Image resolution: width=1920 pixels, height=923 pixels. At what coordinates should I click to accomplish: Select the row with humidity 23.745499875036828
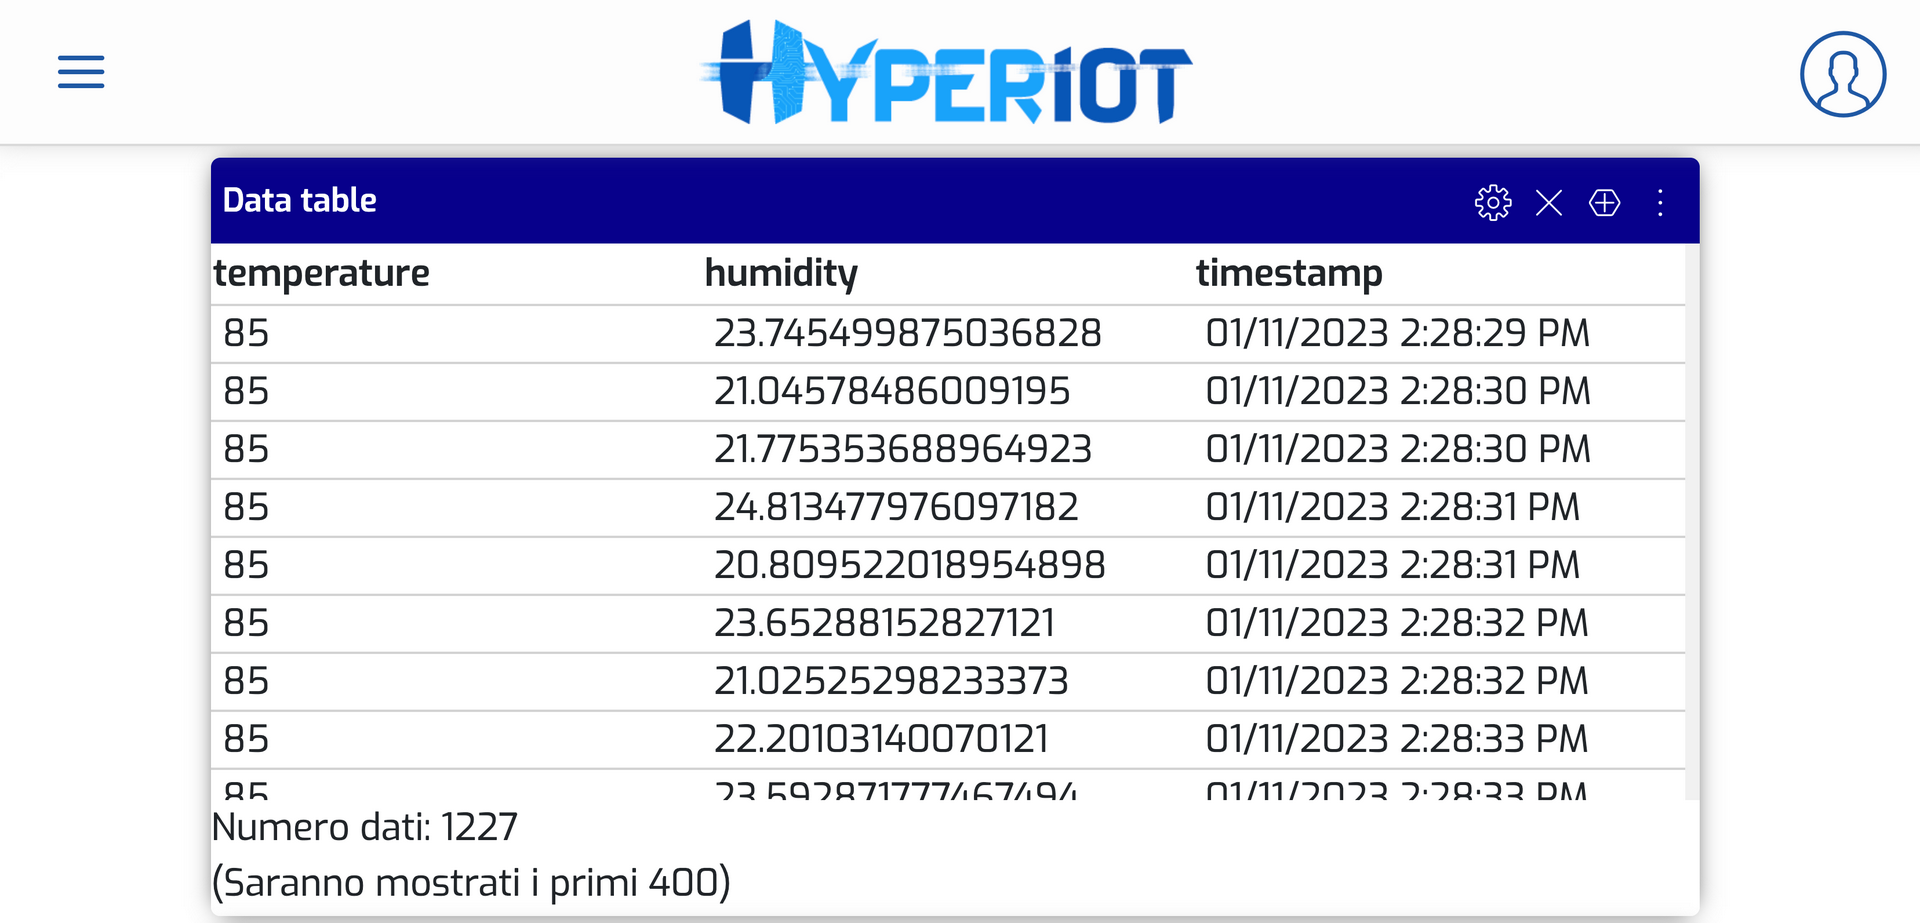(907, 333)
